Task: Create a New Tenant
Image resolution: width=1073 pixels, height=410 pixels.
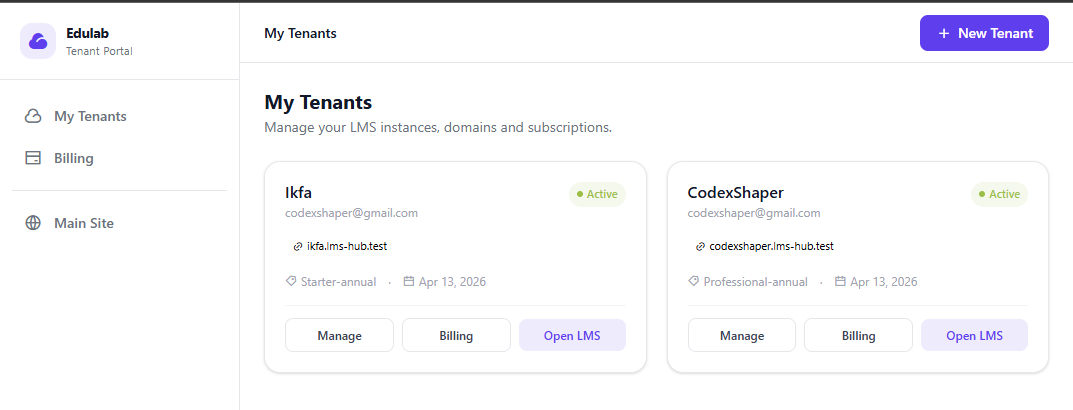Action: coord(984,33)
